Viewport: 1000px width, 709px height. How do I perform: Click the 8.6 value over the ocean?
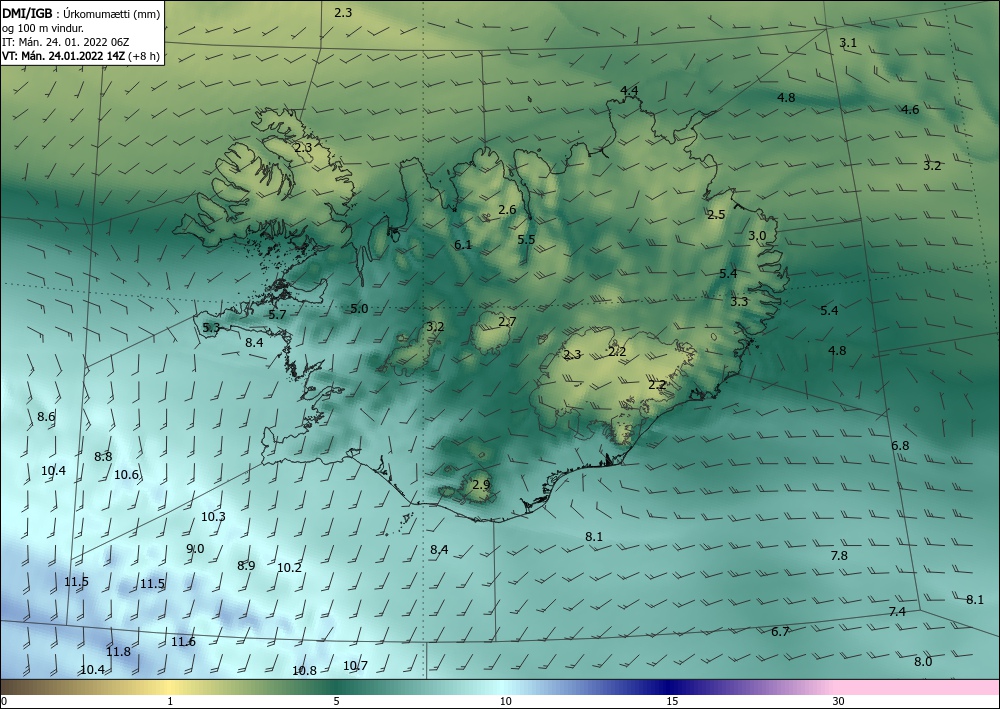click(46, 417)
